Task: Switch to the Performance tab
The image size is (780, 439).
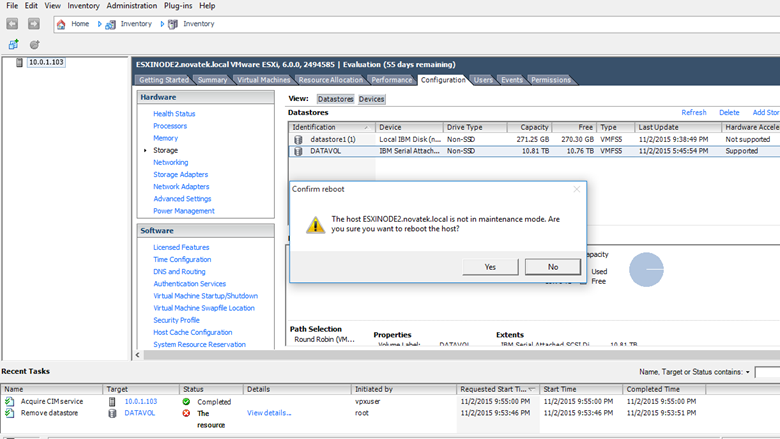Action: coord(391,80)
